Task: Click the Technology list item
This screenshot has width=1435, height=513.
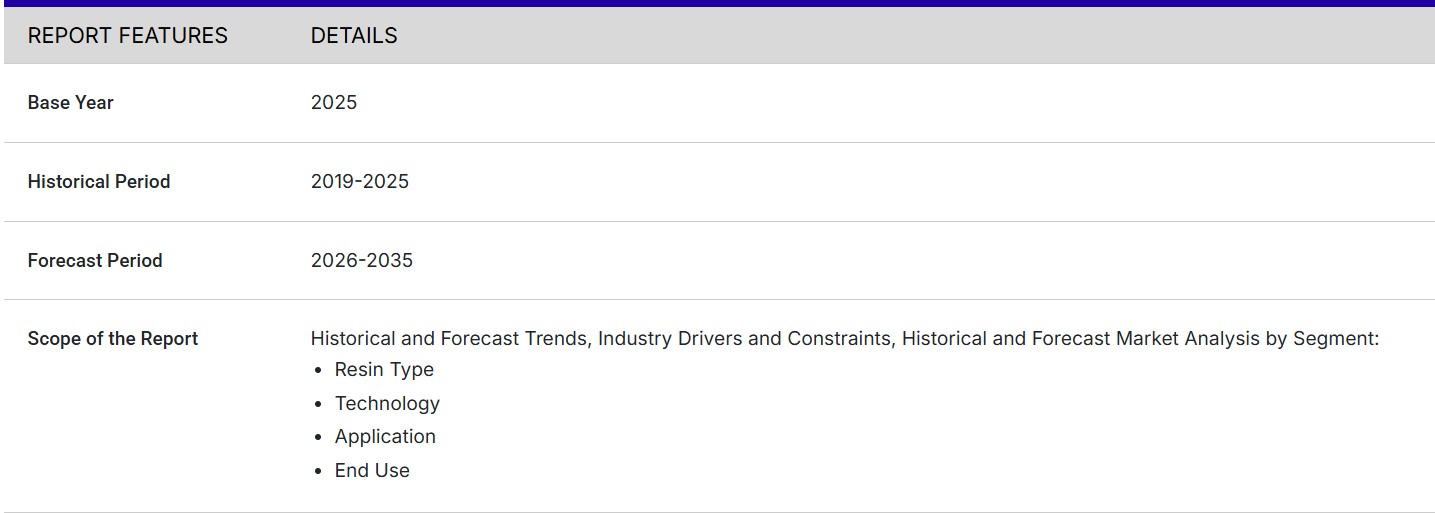Action: tap(387, 404)
